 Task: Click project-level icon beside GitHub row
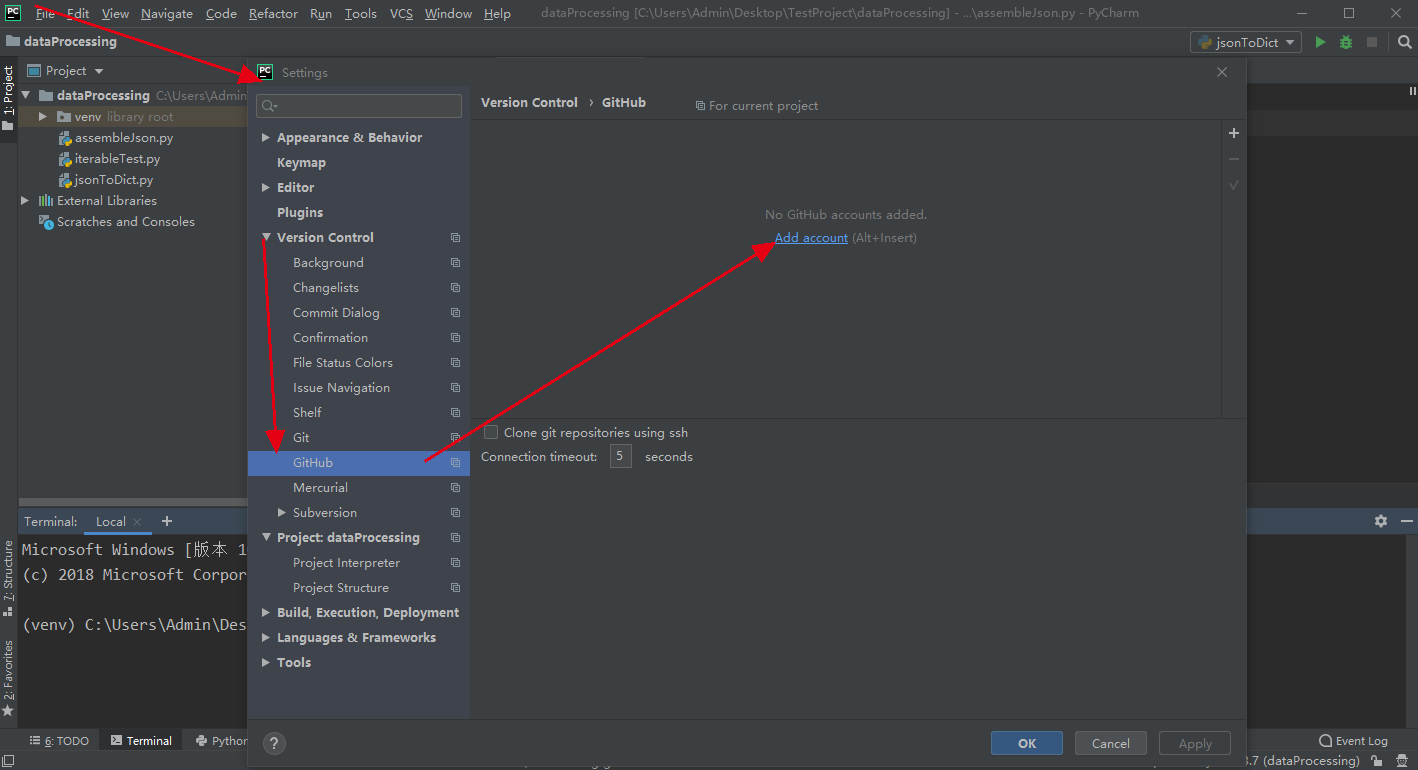coord(455,463)
